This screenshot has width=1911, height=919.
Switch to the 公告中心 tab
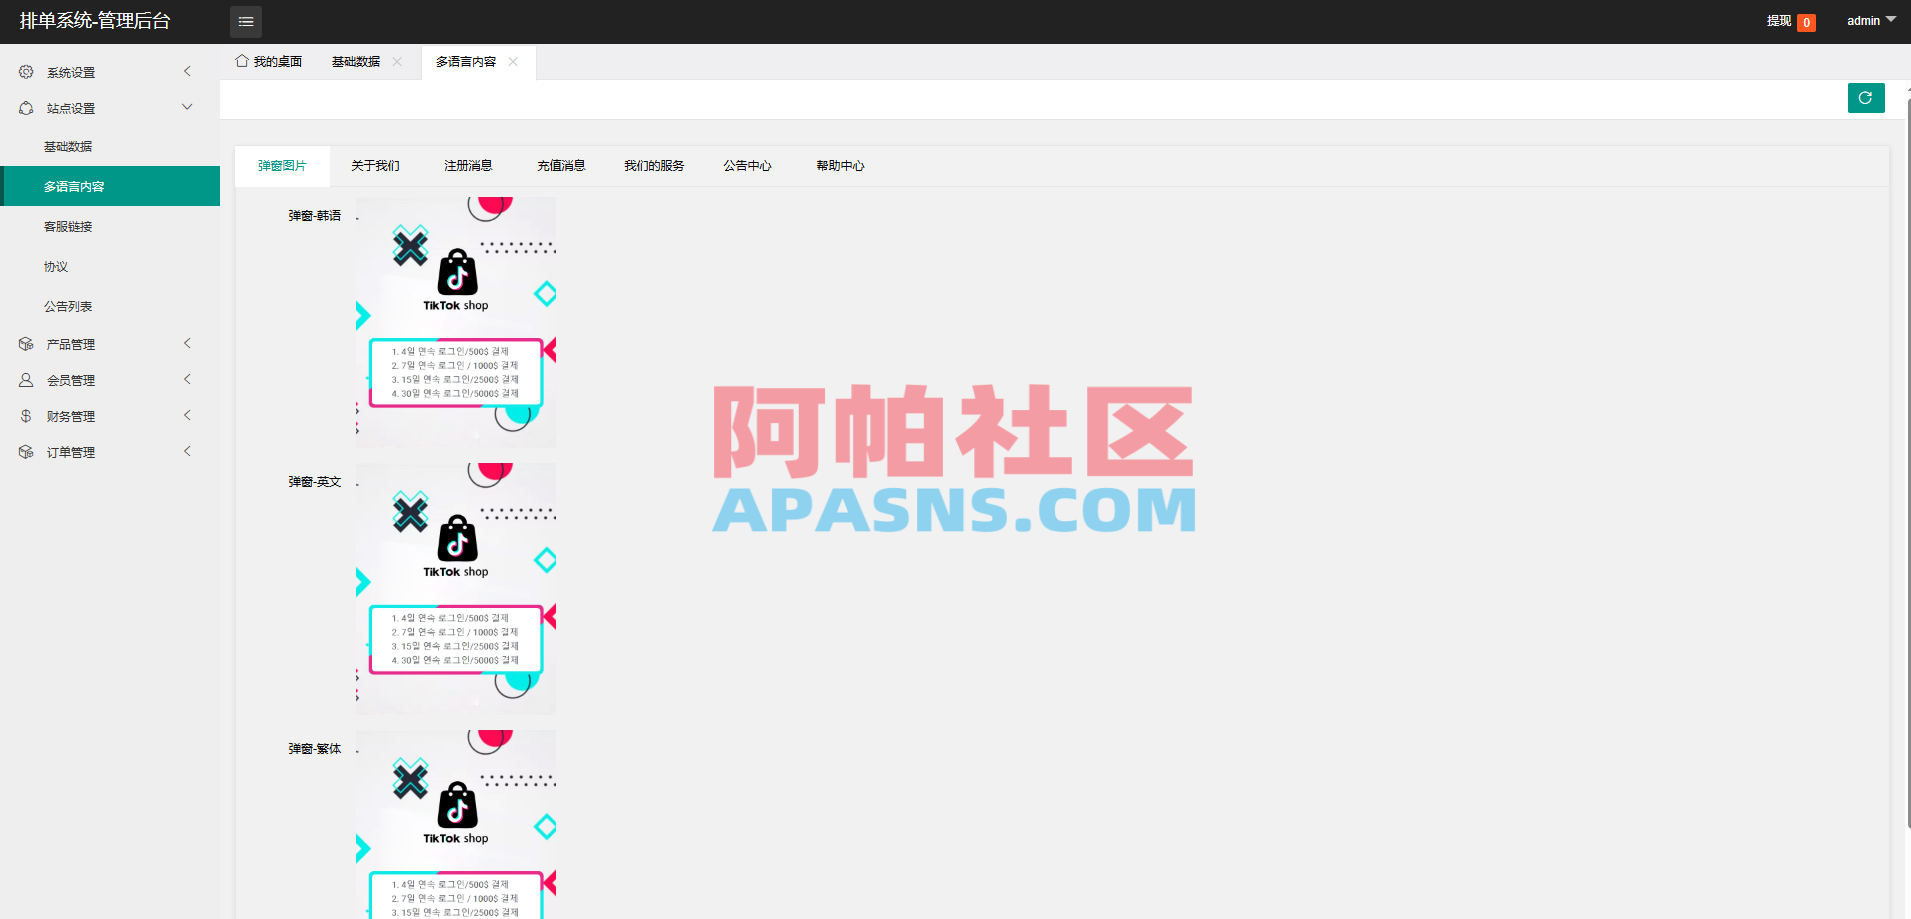[x=747, y=165]
